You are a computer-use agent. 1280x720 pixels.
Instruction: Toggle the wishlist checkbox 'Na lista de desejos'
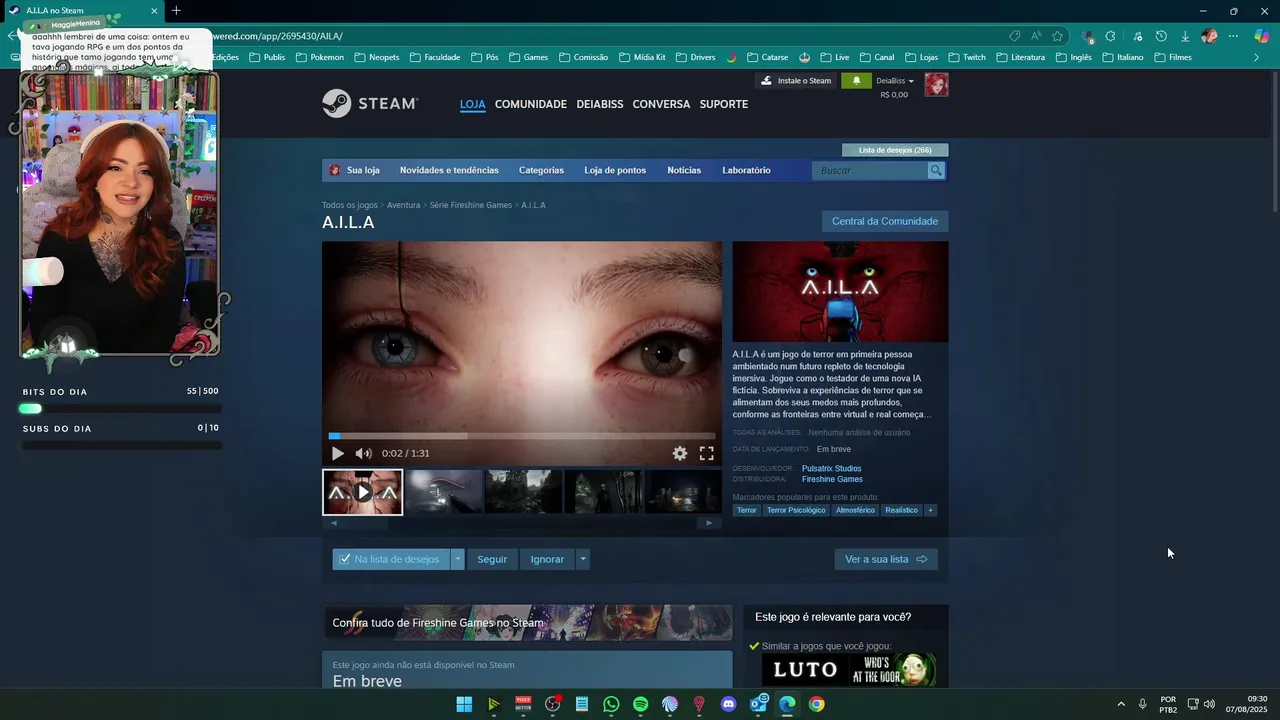[345, 559]
